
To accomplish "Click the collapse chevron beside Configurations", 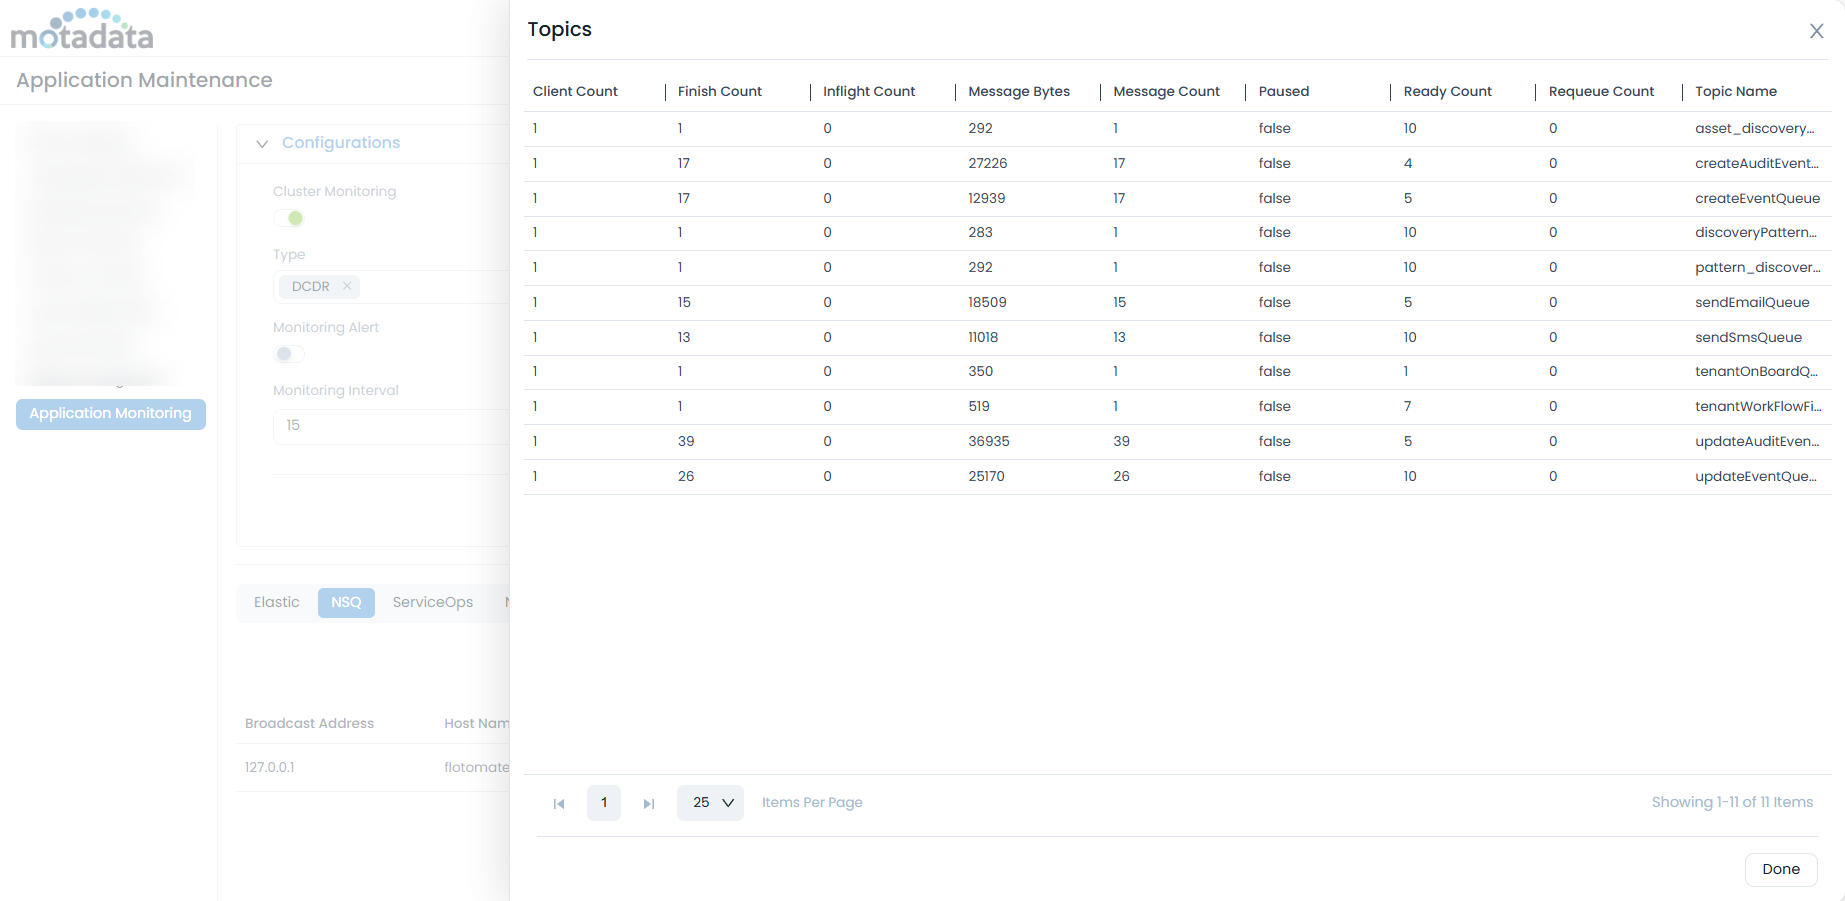I will [261, 143].
